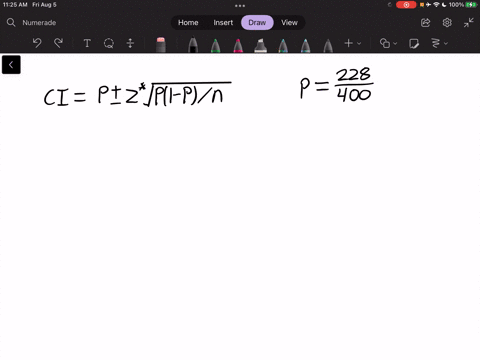This screenshot has height=360, width=480.
Task: Tap the Share icon
Action: pyautogui.click(x=426, y=23)
